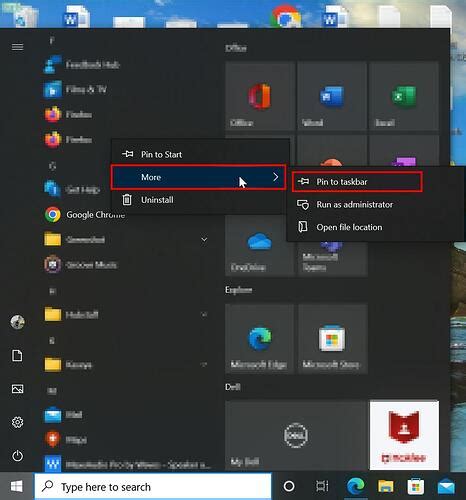
Task: Open the Word tile
Action: 332,96
